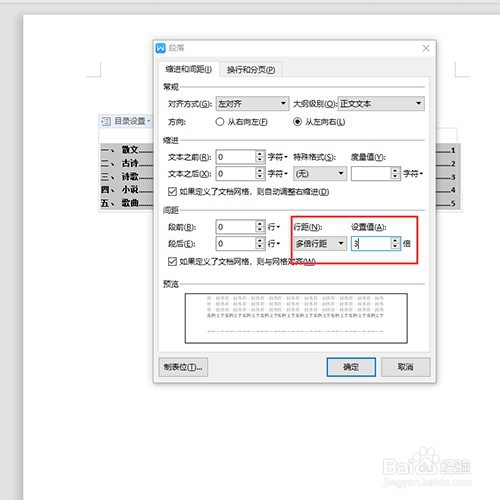Click the 度量值 spinner arrows
Image resolution: width=500 pixels, height=500 pixels.
[x=395, y=173]
